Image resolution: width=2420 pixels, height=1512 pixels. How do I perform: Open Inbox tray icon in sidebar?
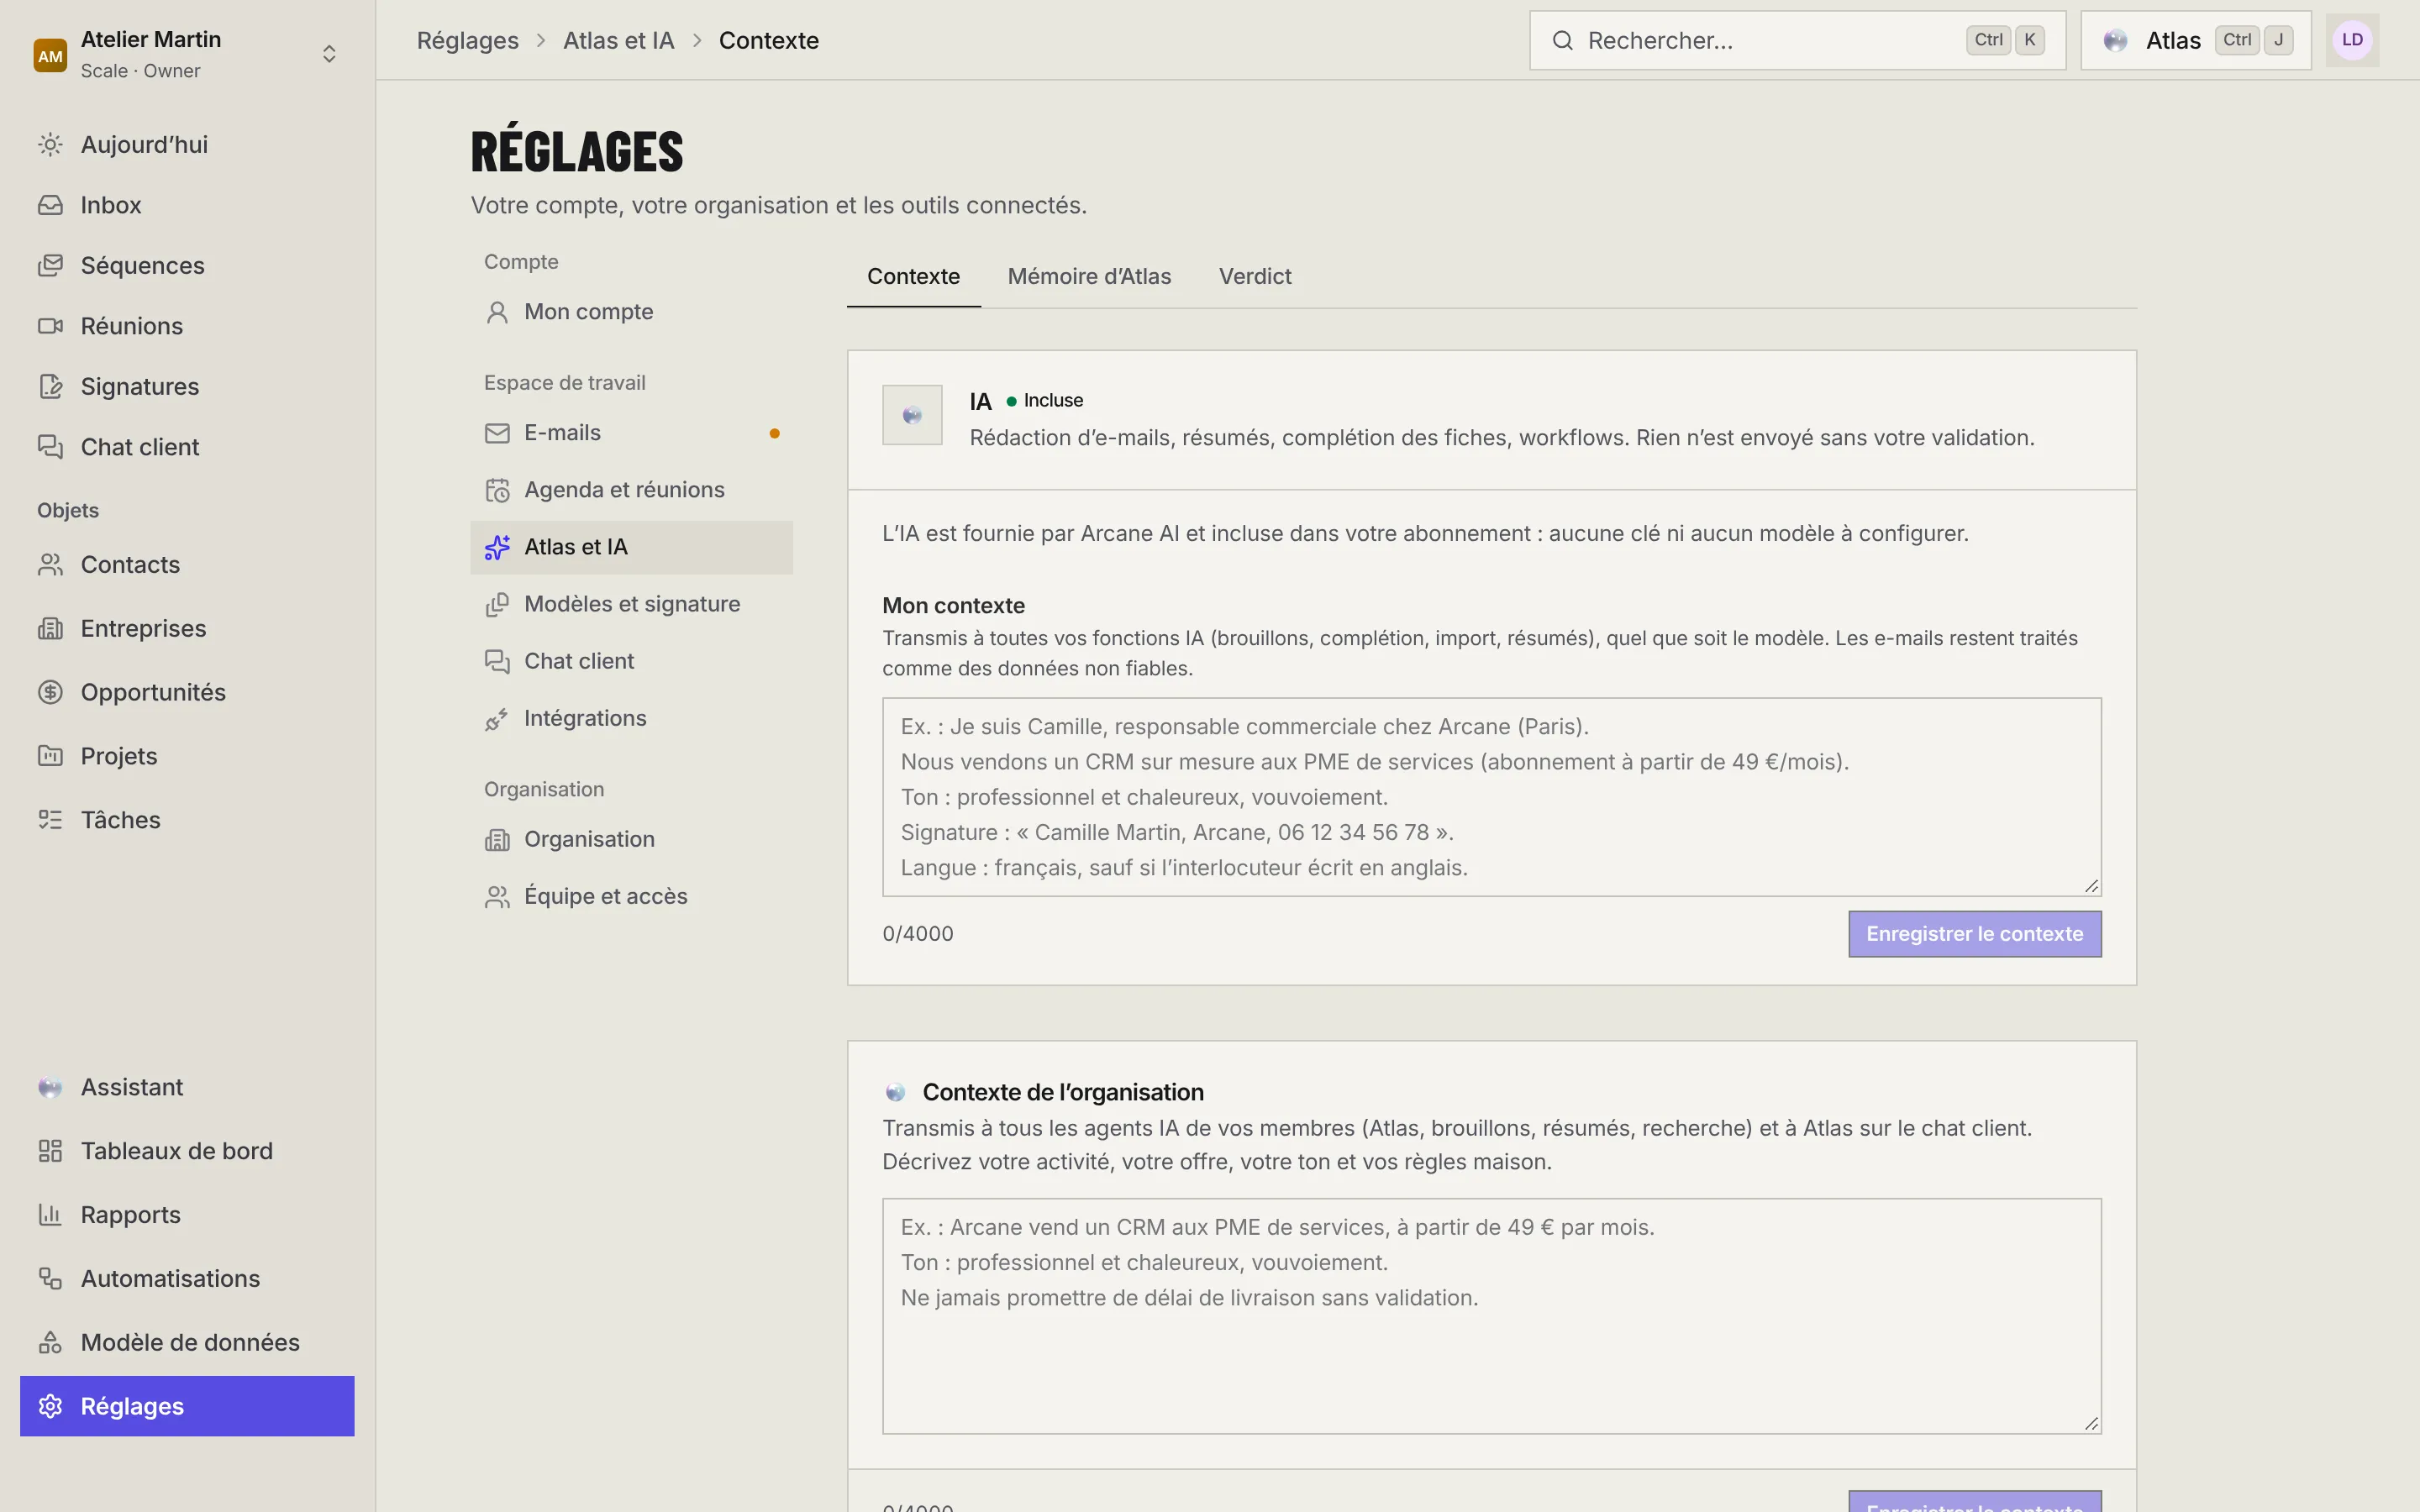pos(50,205)
